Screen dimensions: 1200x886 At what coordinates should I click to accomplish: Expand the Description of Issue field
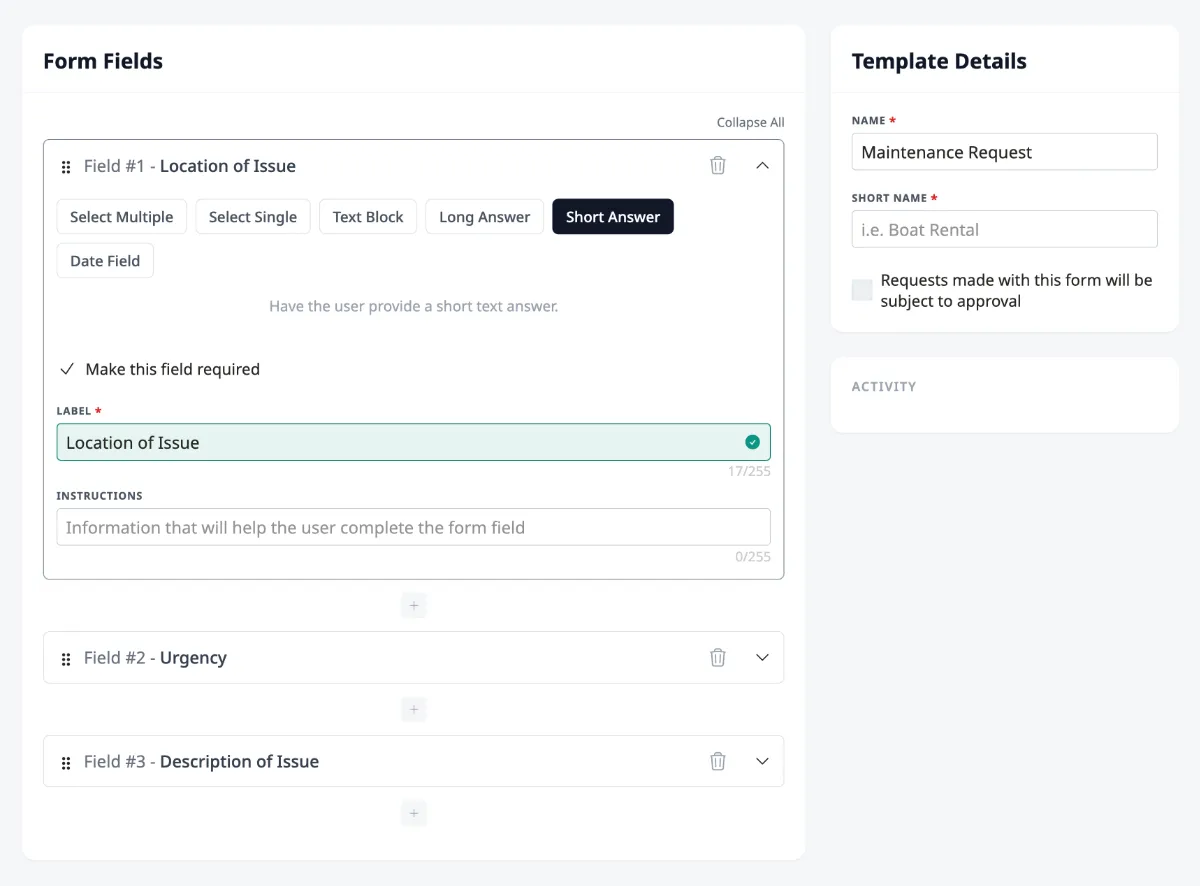pos(762,760)
